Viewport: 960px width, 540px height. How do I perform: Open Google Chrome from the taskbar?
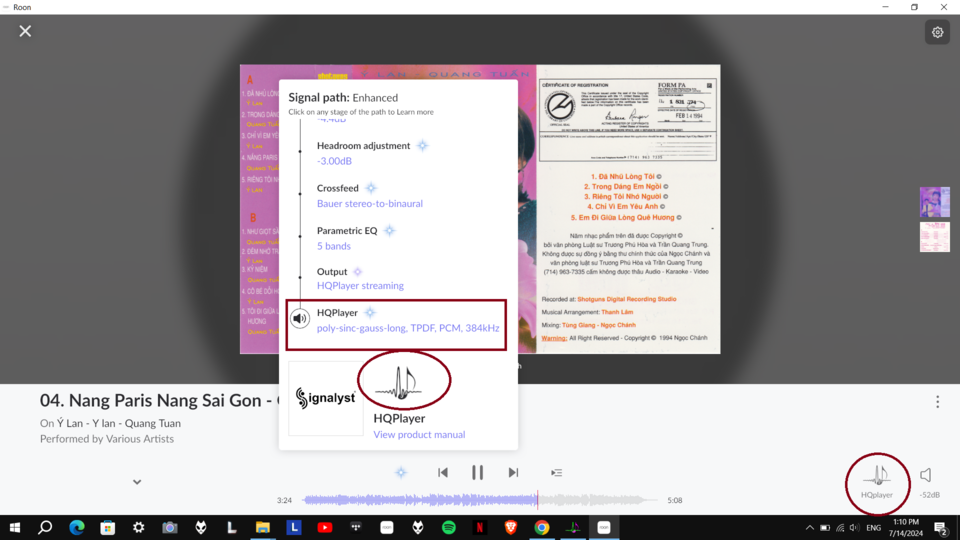(x=542, y=528)
